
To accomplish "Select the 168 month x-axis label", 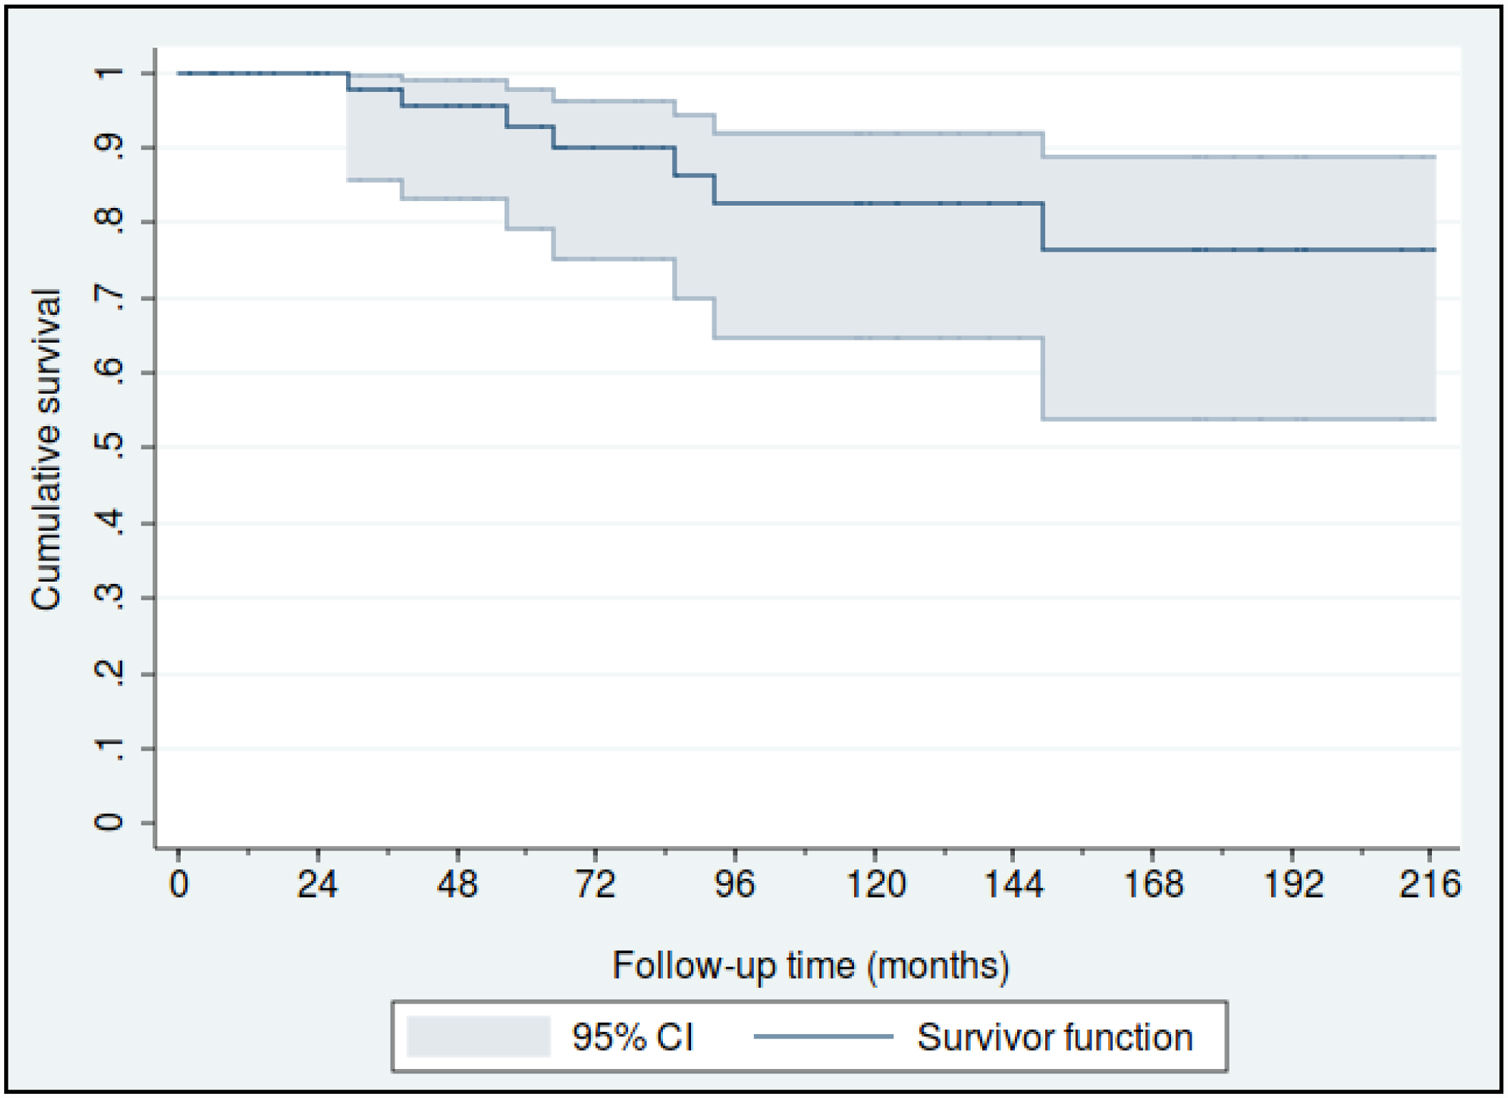I will point(1153,884).
